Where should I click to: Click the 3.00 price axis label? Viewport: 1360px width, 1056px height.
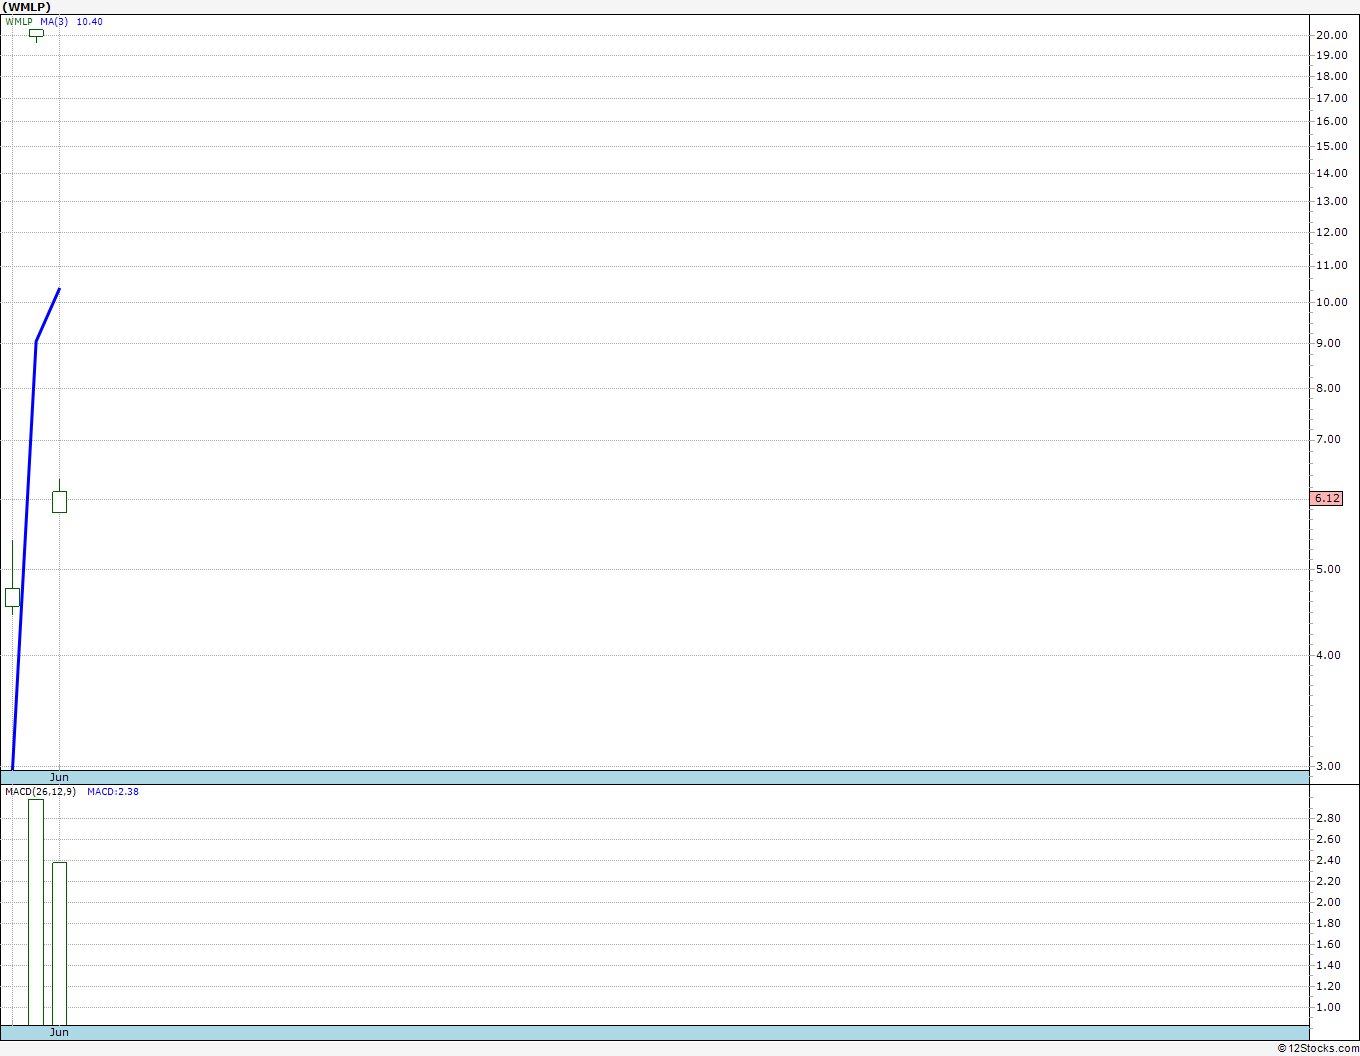pos(1328,766)
